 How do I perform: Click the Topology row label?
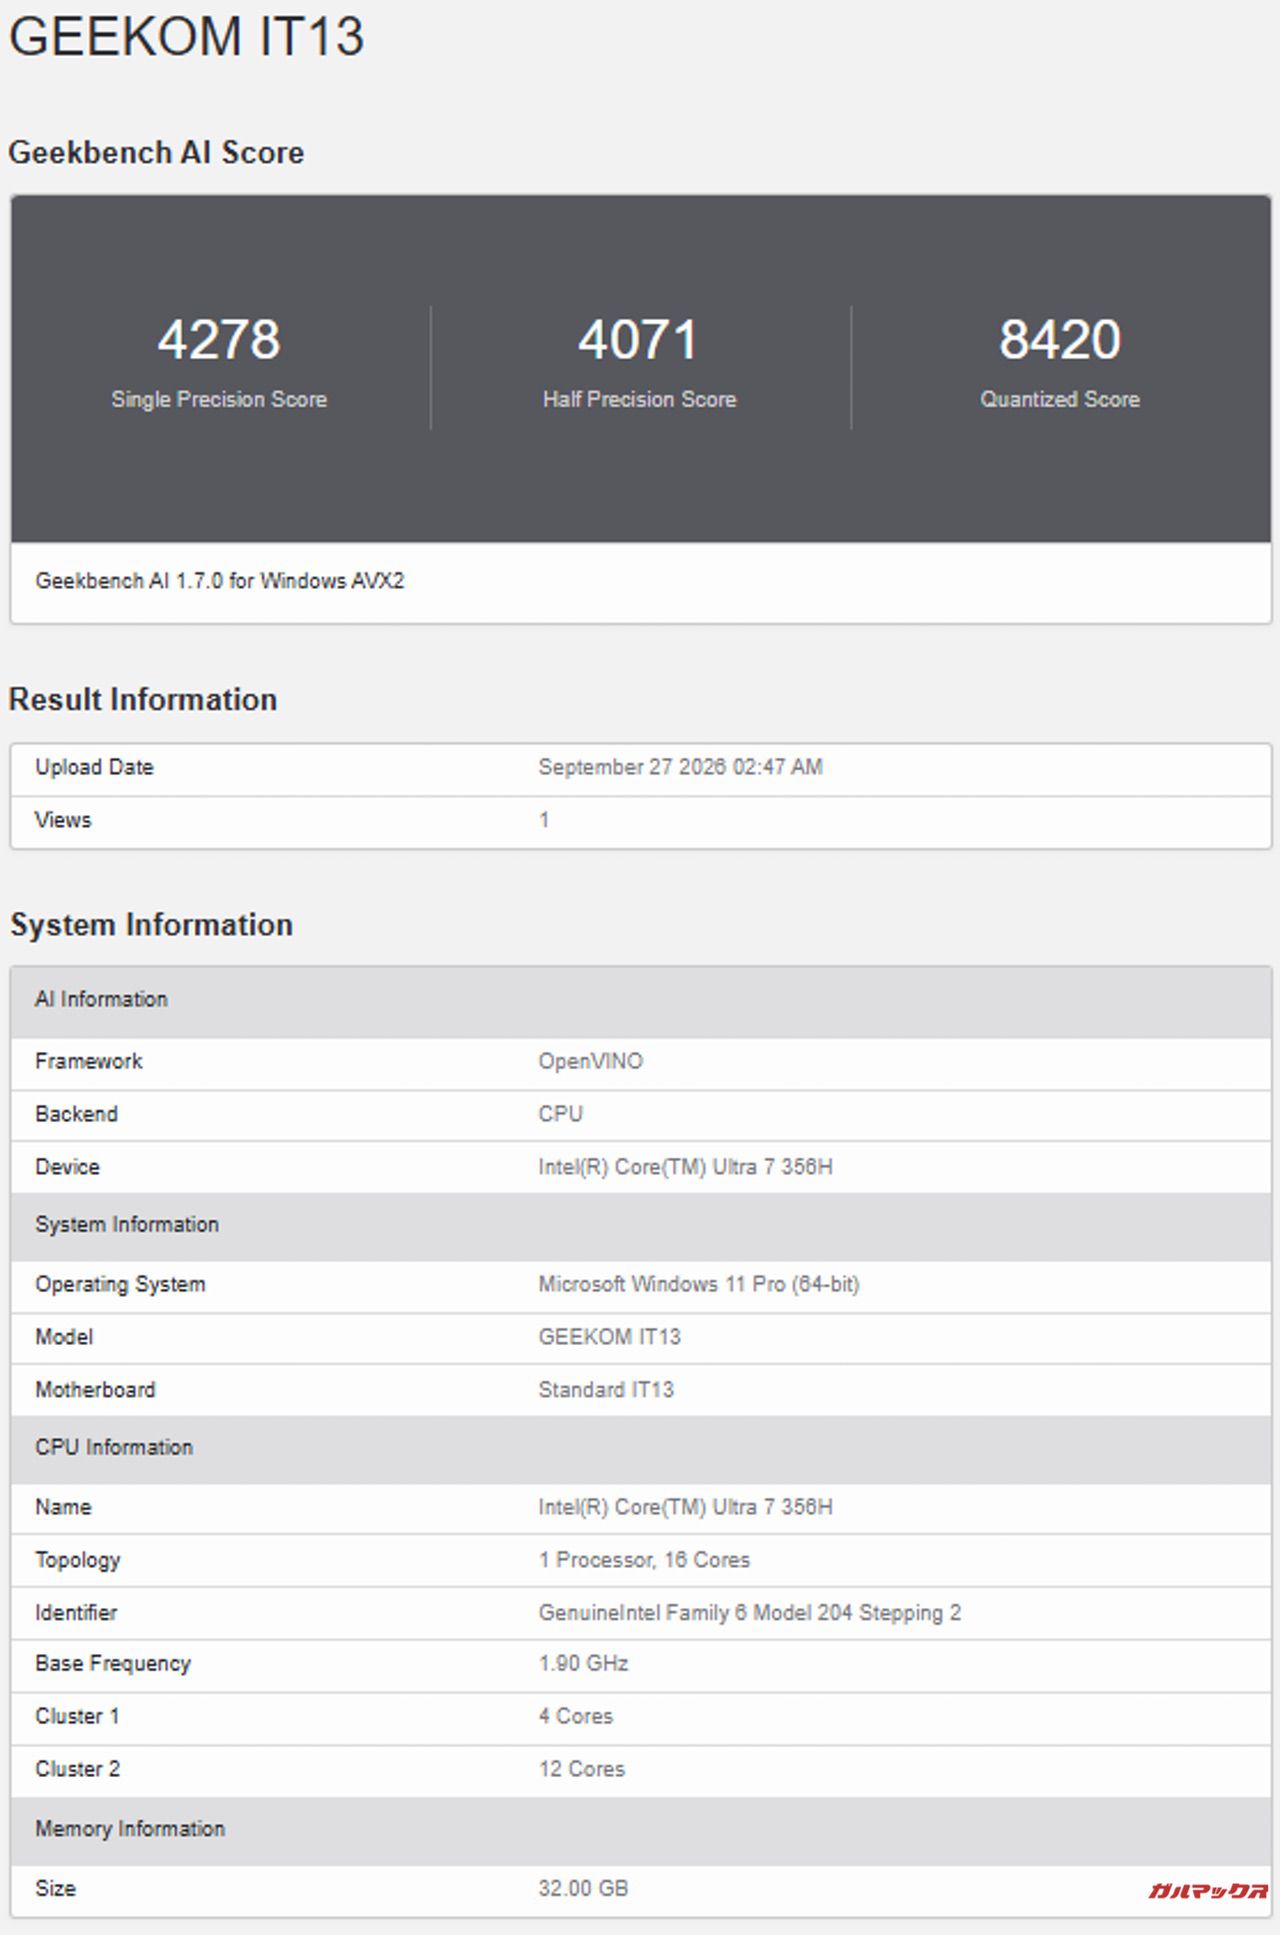(x=78, y=1560)
